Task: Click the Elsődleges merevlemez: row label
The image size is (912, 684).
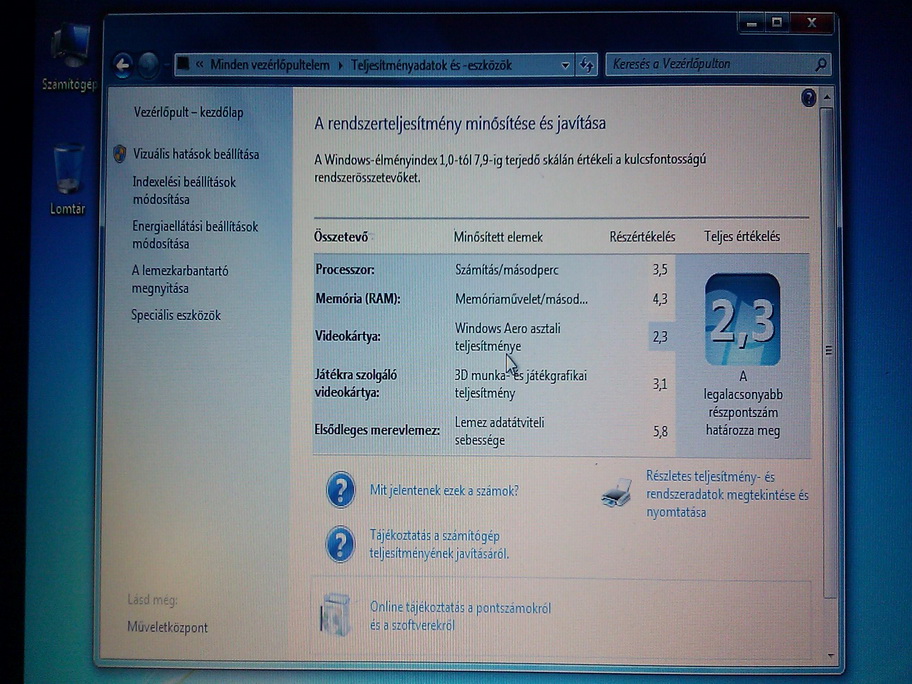Action: point(377,430)
